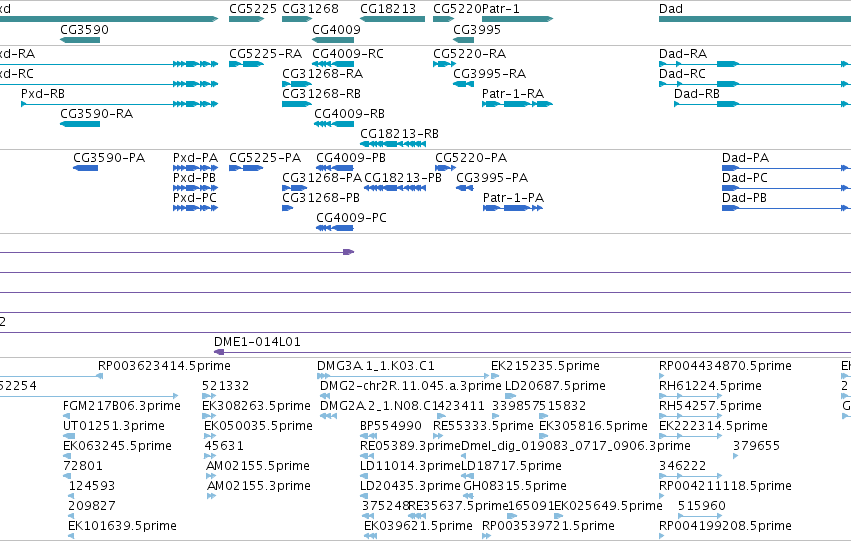Select EST EK222314.5prime
851x541 pixels.
point(690,436)
